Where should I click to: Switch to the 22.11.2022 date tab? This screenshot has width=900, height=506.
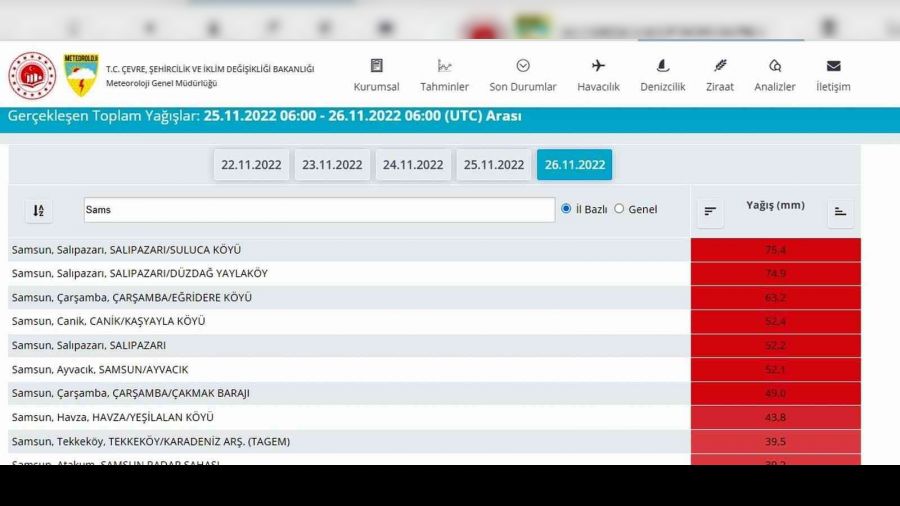point(251,165)
